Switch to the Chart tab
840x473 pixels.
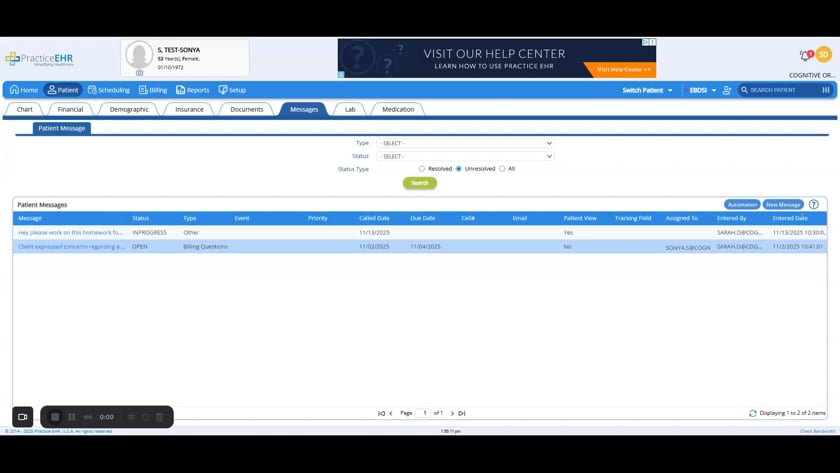coord(25,109)
